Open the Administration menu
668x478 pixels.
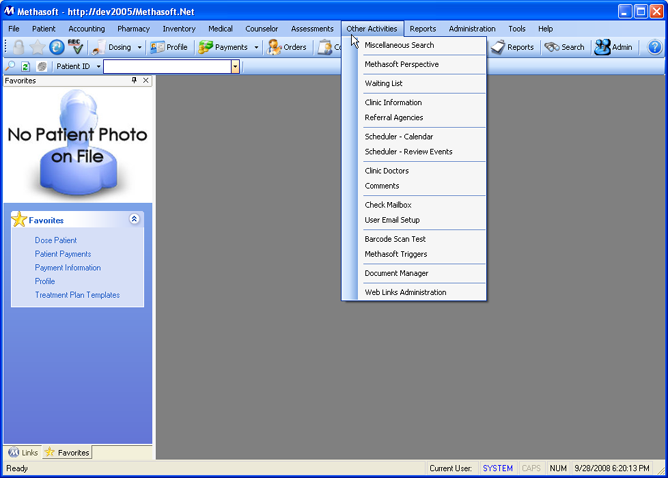(472, 29)
